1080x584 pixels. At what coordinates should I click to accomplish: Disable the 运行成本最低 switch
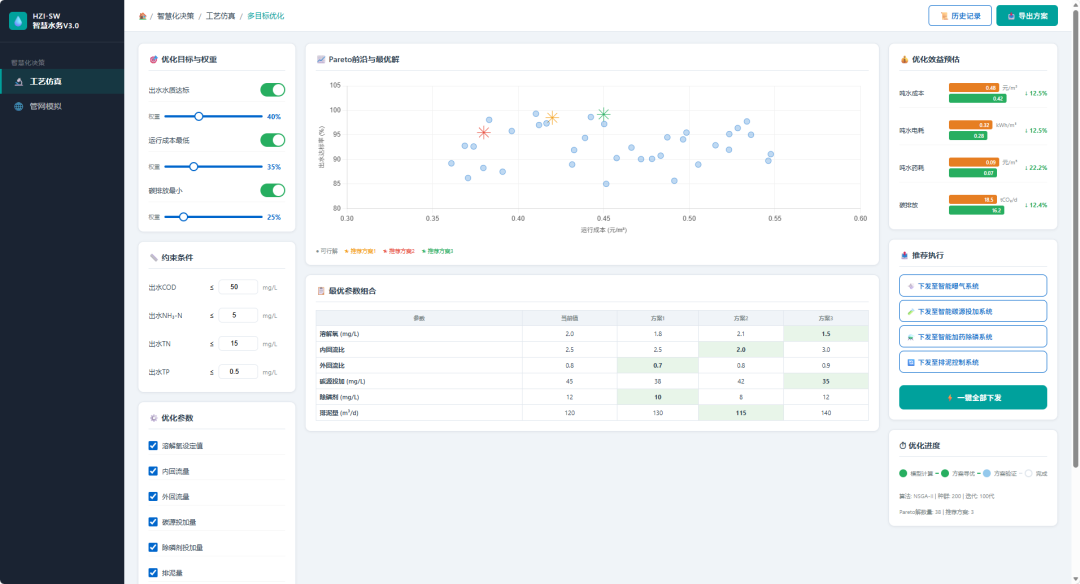point(273,140)
